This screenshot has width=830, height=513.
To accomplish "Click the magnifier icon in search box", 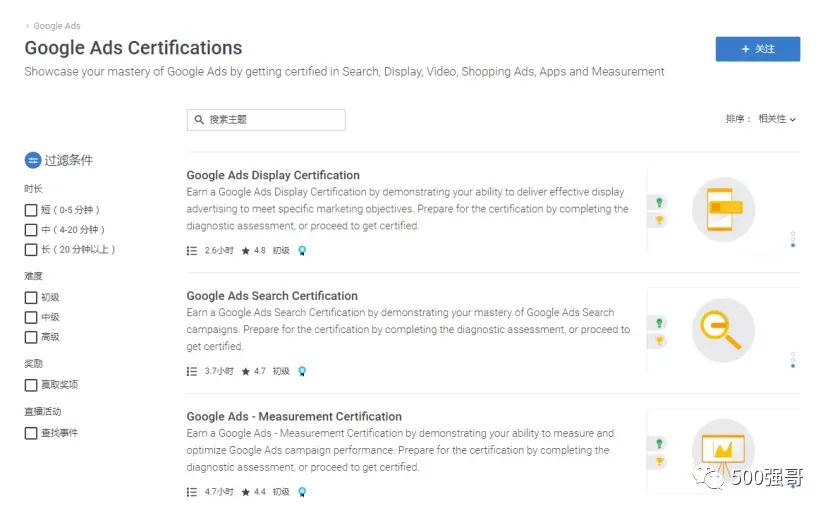I will tap(199, 120).
